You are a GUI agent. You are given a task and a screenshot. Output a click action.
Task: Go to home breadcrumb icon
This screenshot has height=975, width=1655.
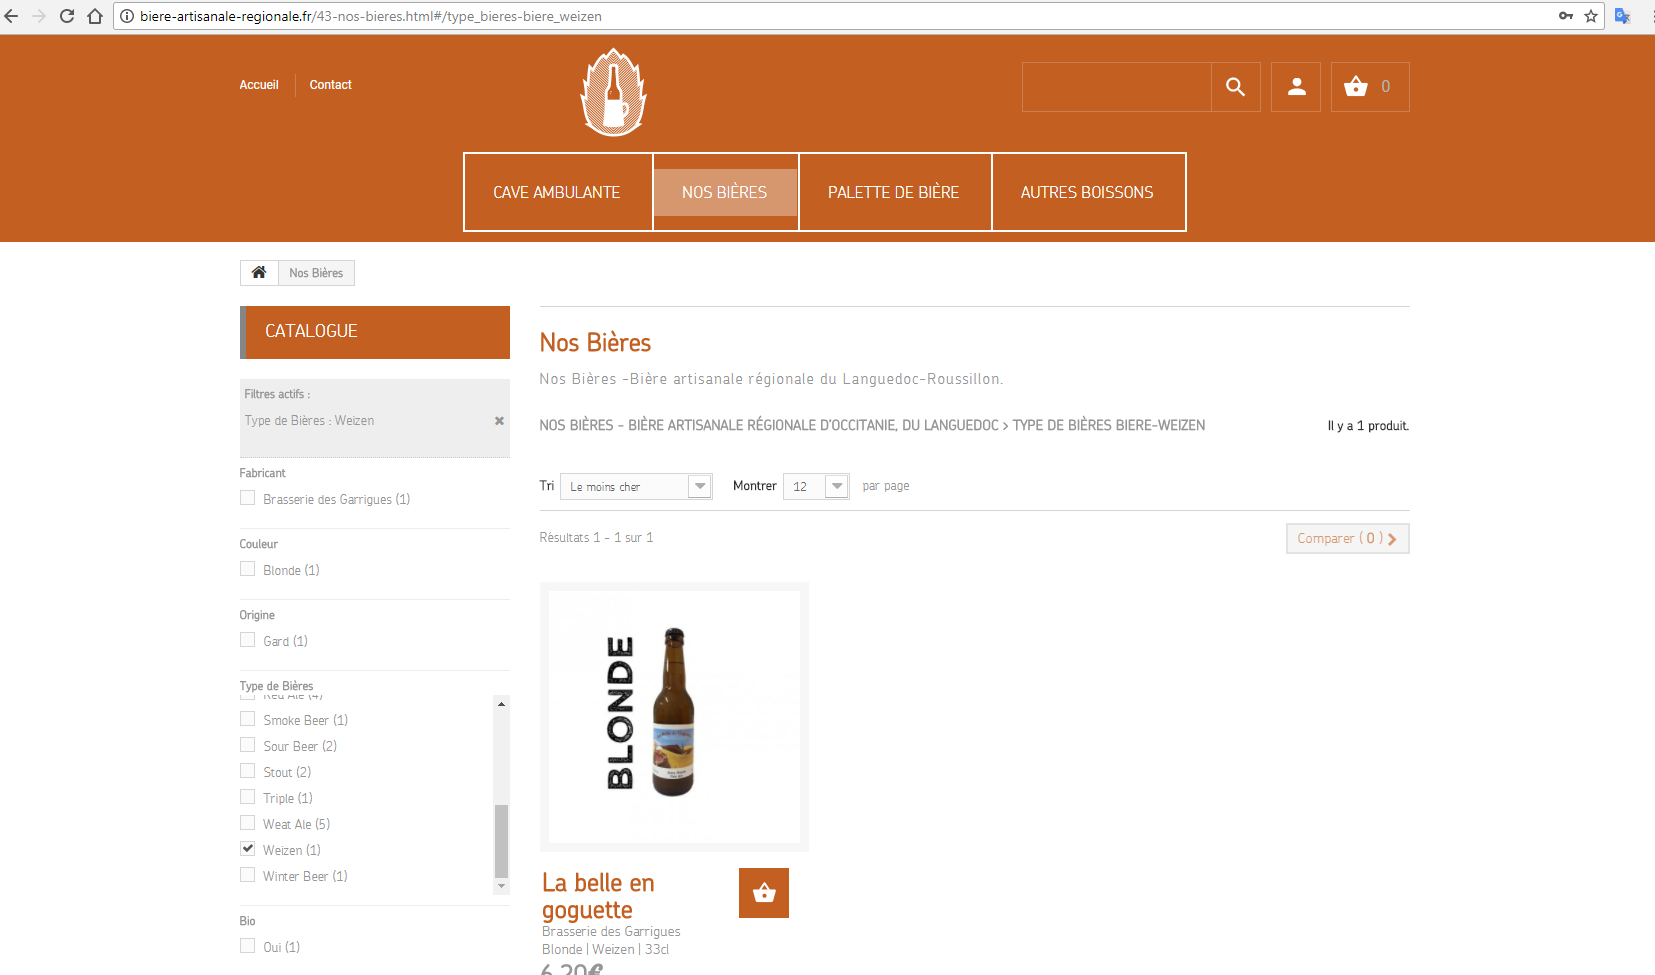tap(259, 272)
